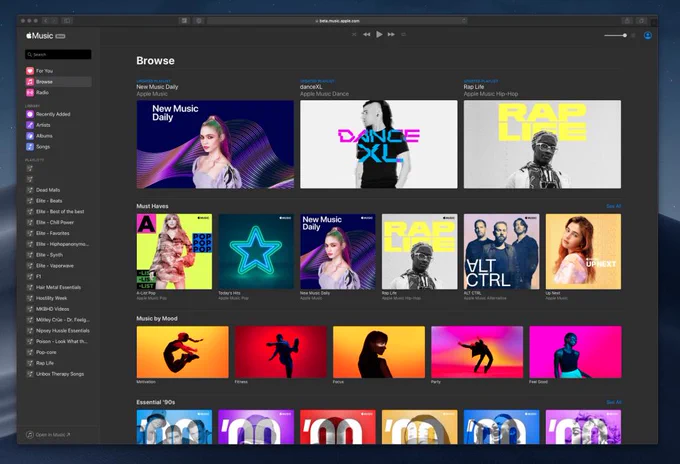Go back with Safari back arrow

(x=46, y=20)
